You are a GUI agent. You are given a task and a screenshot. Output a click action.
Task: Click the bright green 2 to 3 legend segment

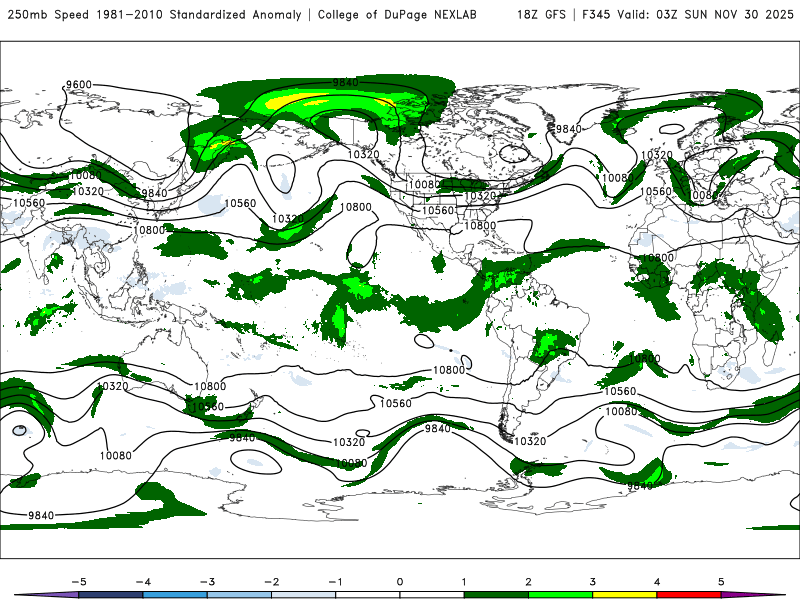pyautogui.click(x=560, y=595)
